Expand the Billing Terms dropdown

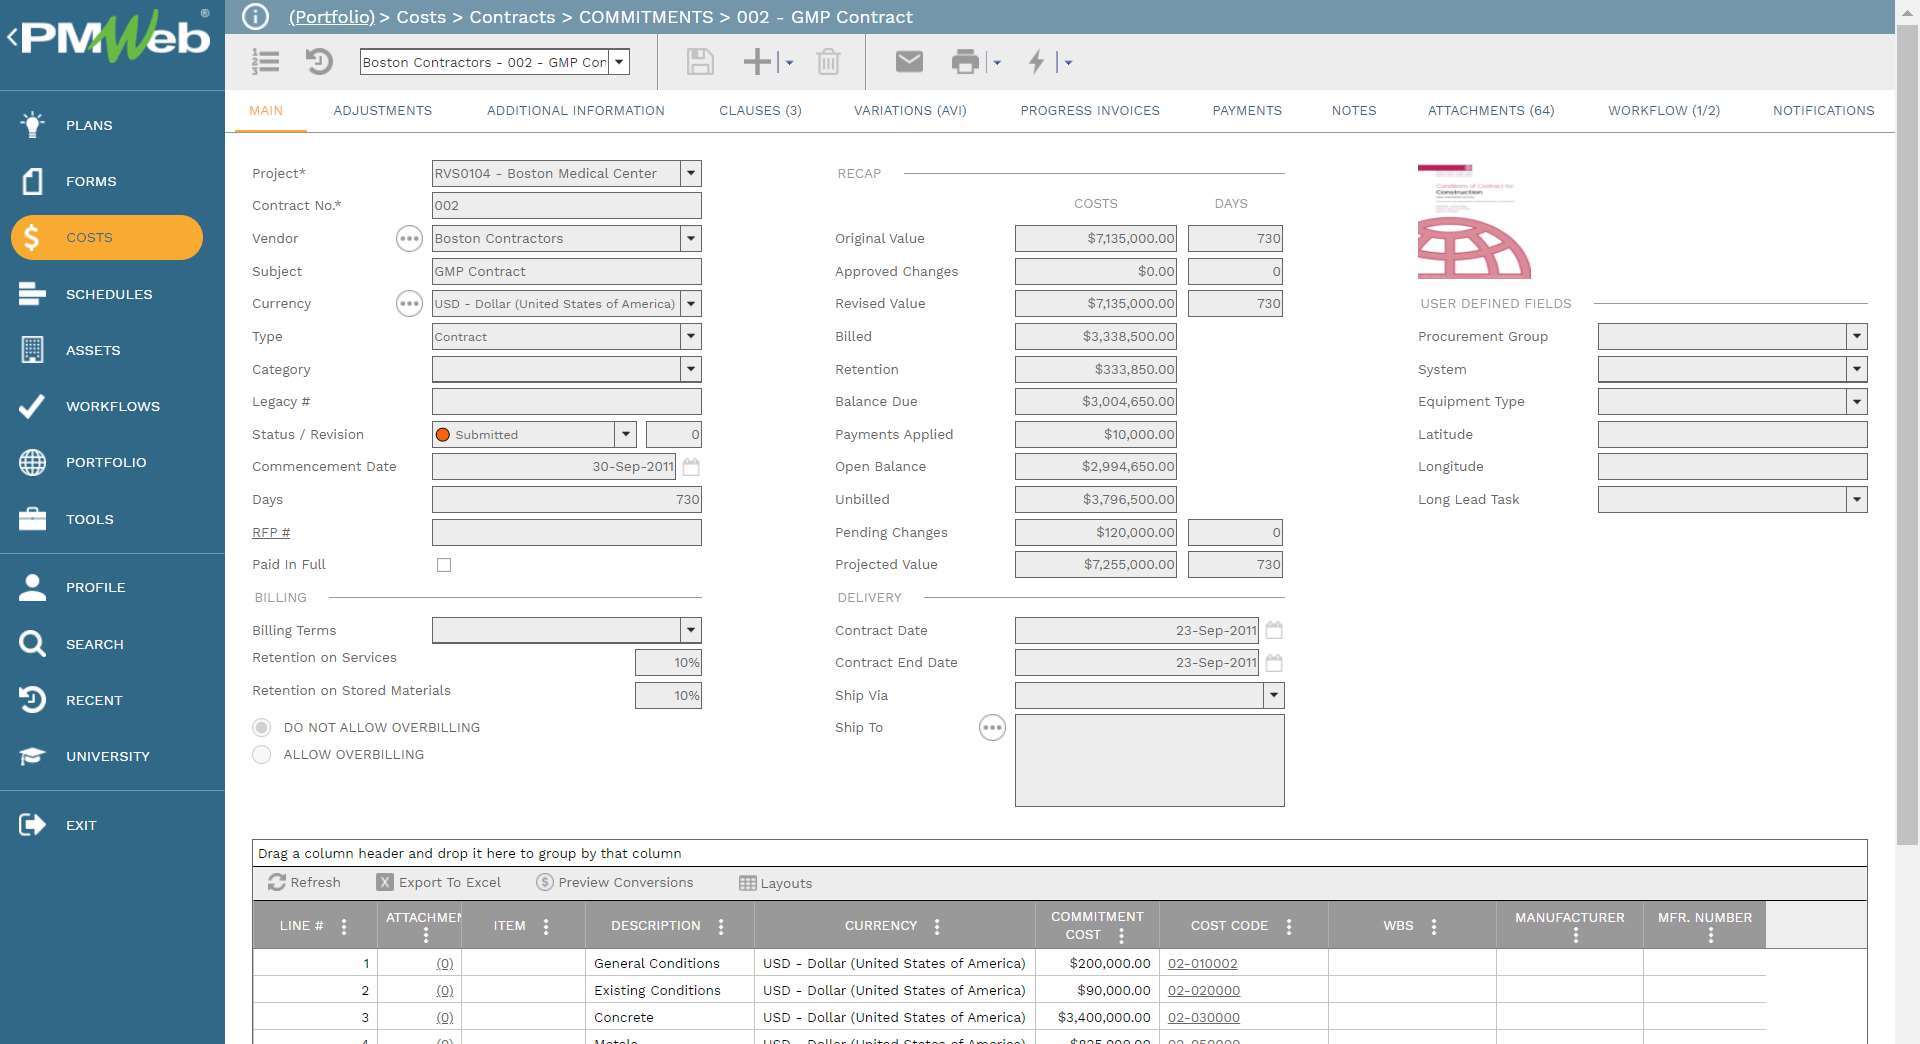691,630
